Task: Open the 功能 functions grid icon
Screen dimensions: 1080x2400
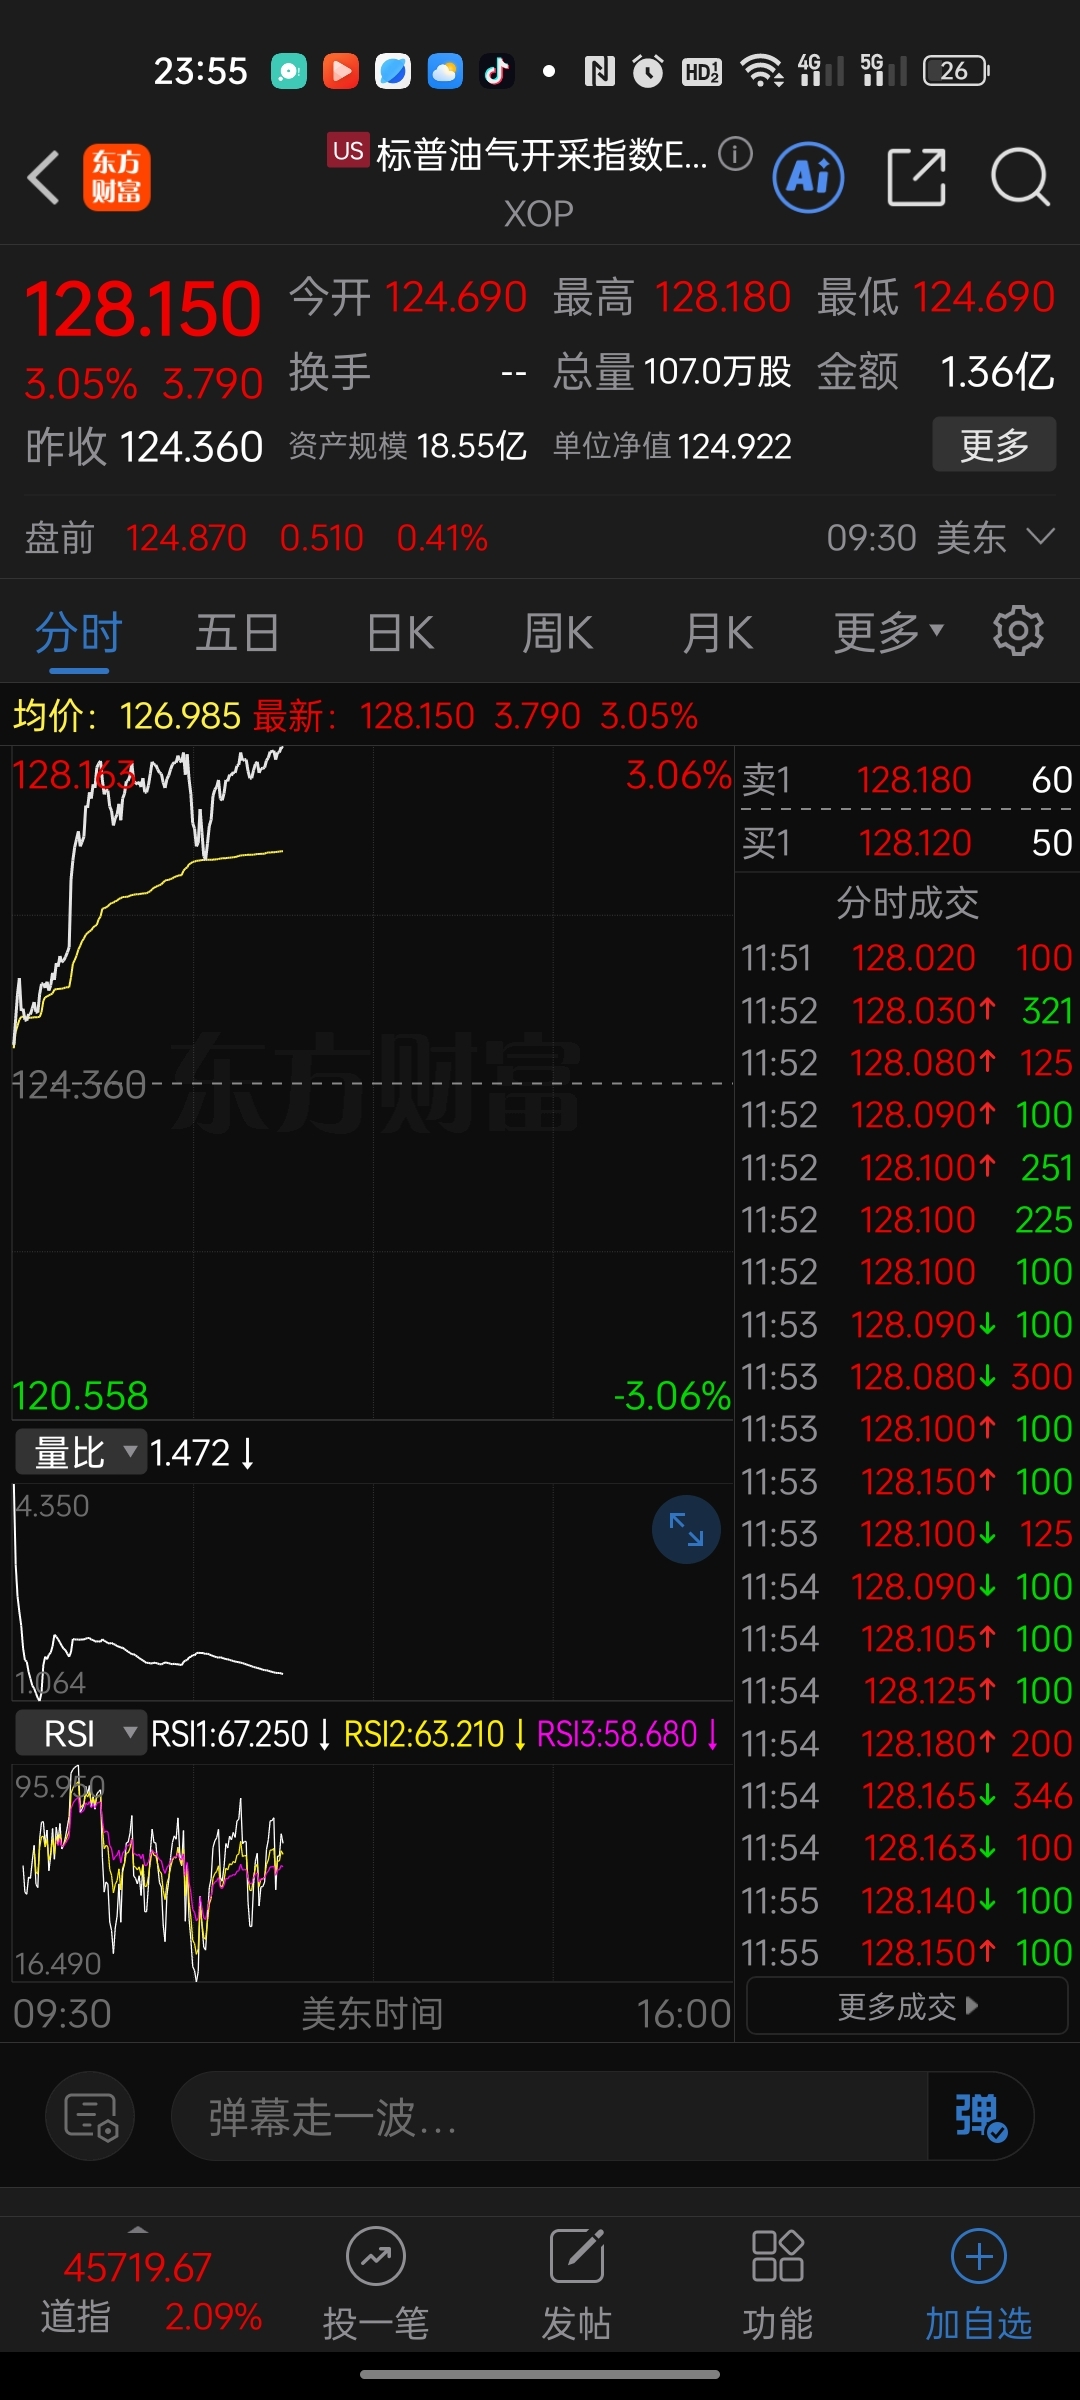Action: [x=778, y=2286]
